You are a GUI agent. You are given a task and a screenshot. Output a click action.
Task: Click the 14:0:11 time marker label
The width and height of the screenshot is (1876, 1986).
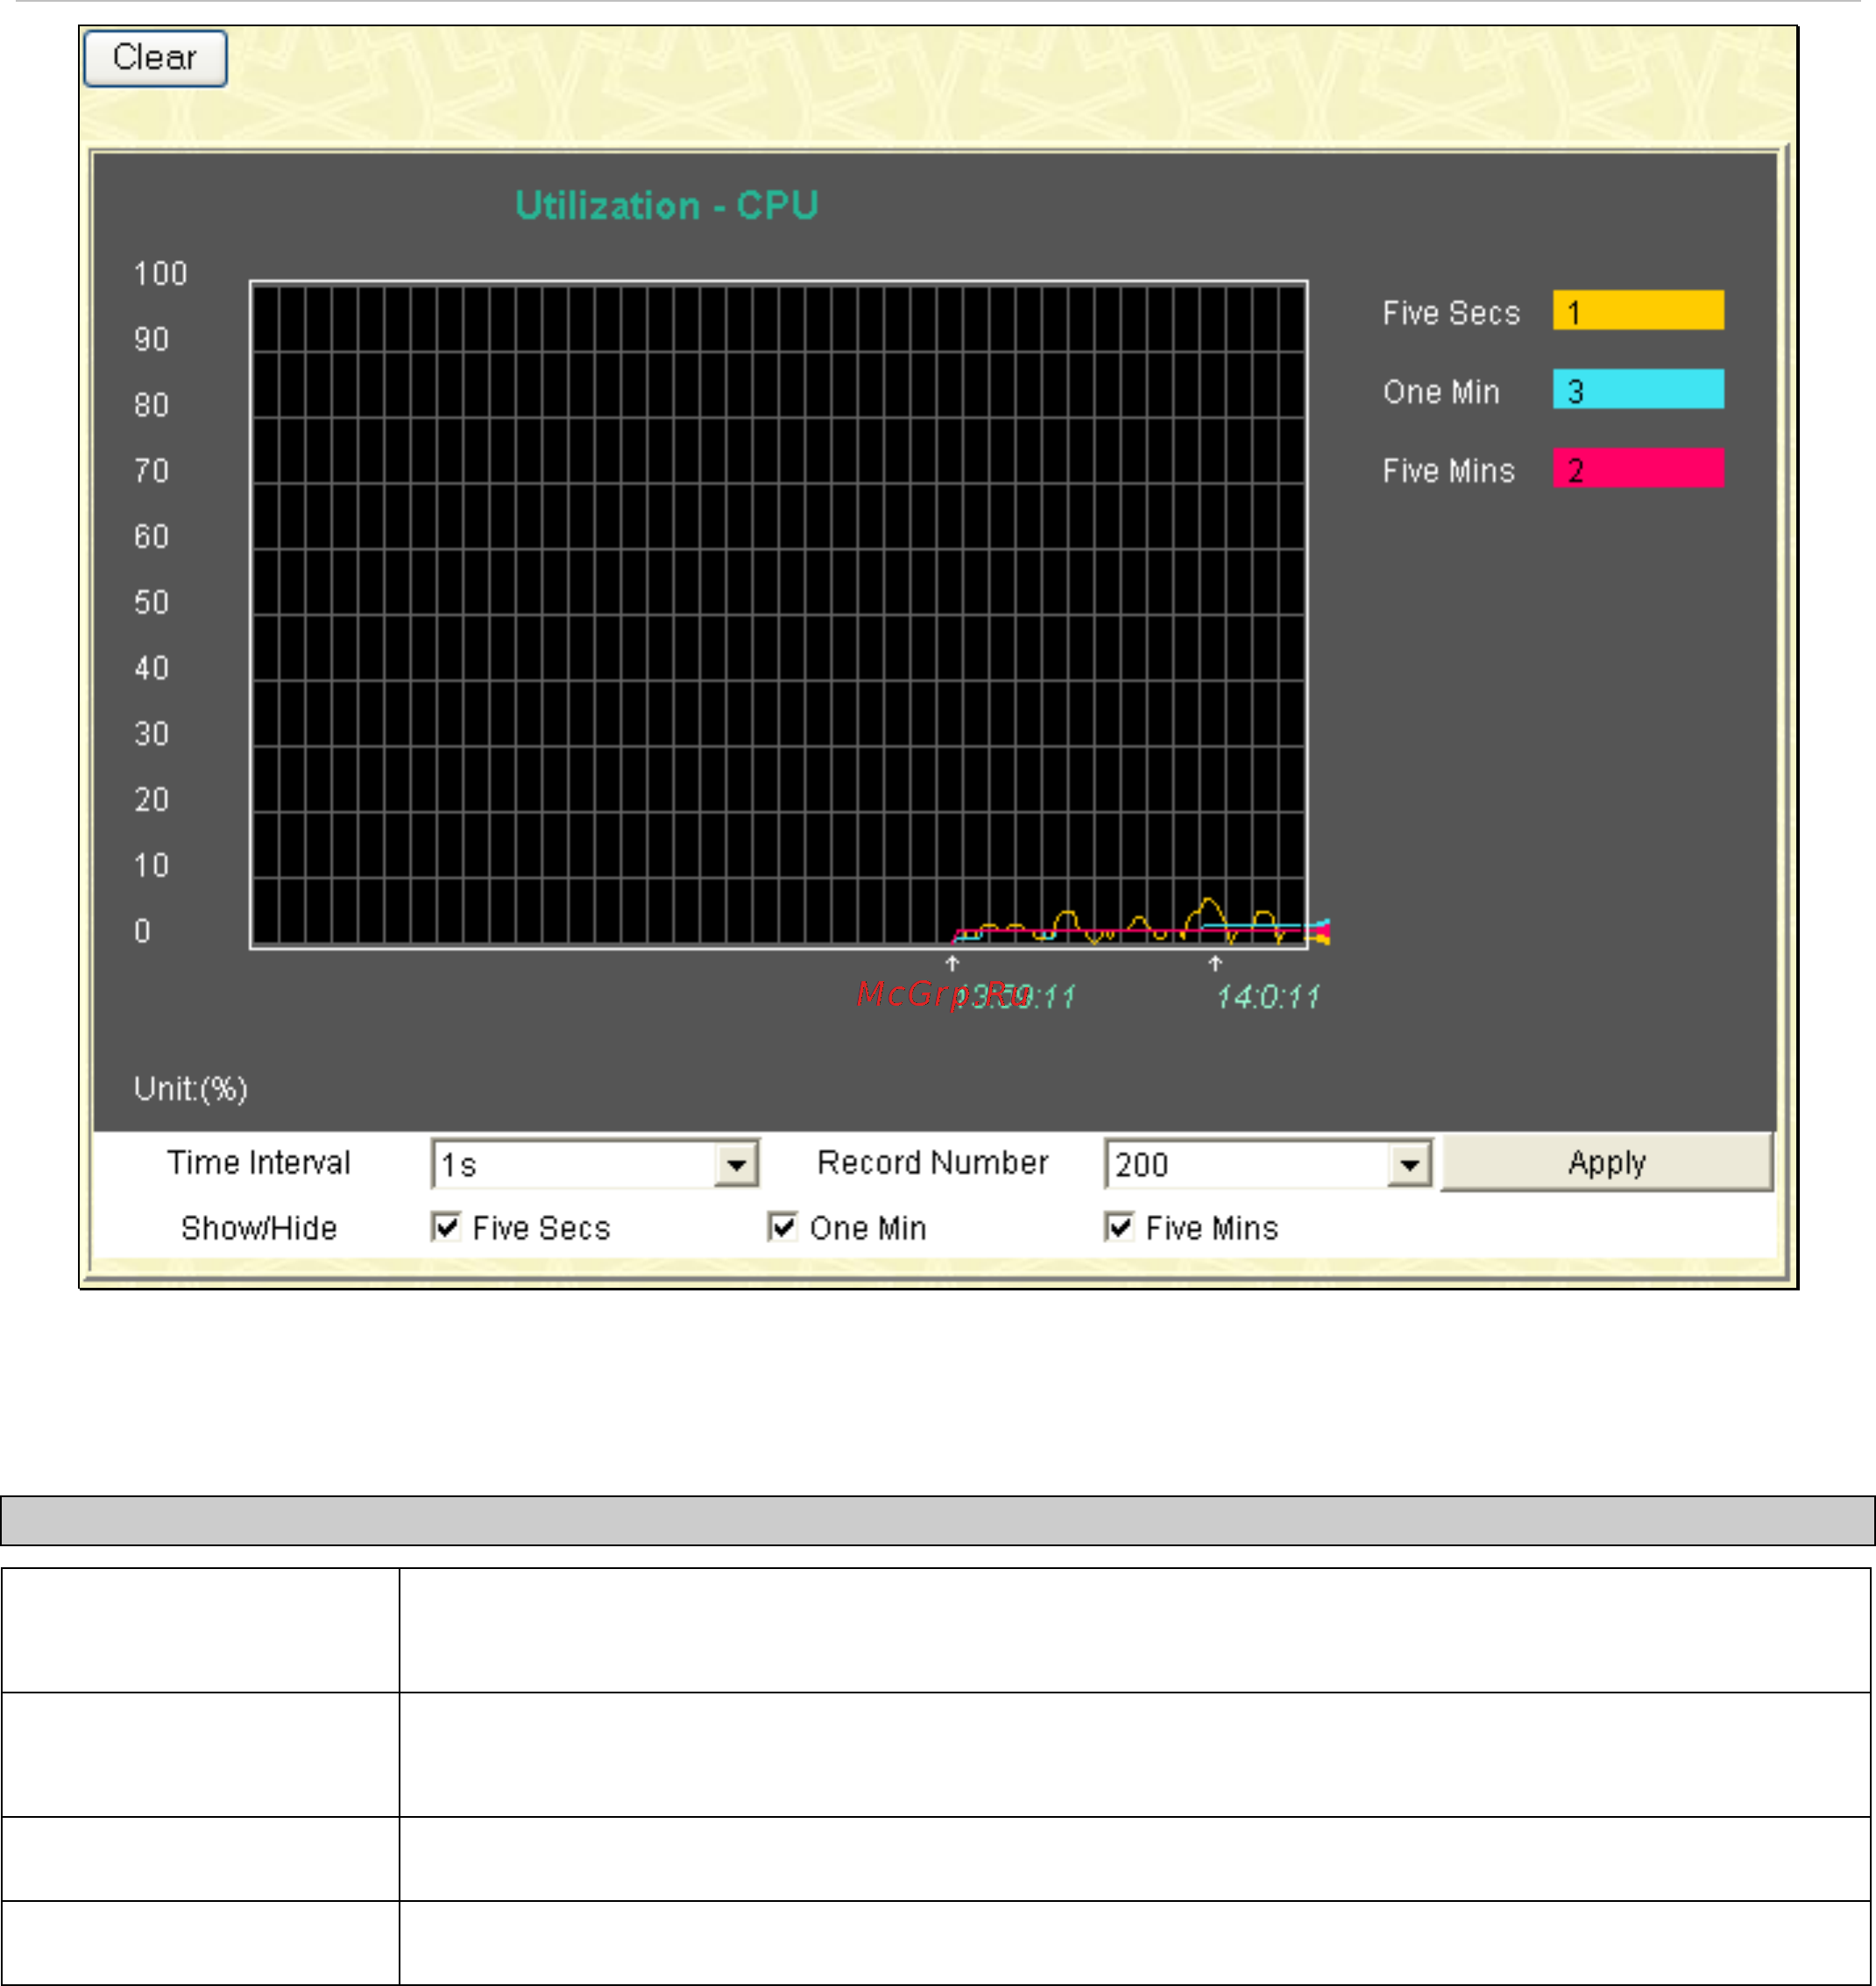click(1267, 997)
